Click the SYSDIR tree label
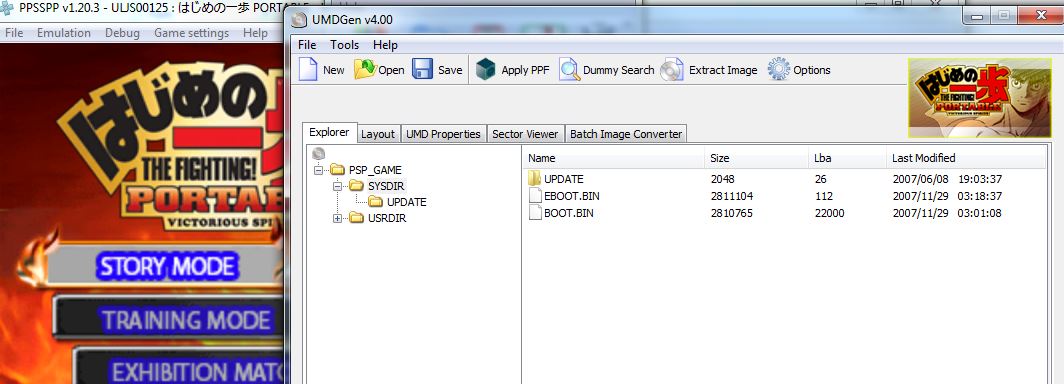This screenshot has width=1064, height=384. 385,186
